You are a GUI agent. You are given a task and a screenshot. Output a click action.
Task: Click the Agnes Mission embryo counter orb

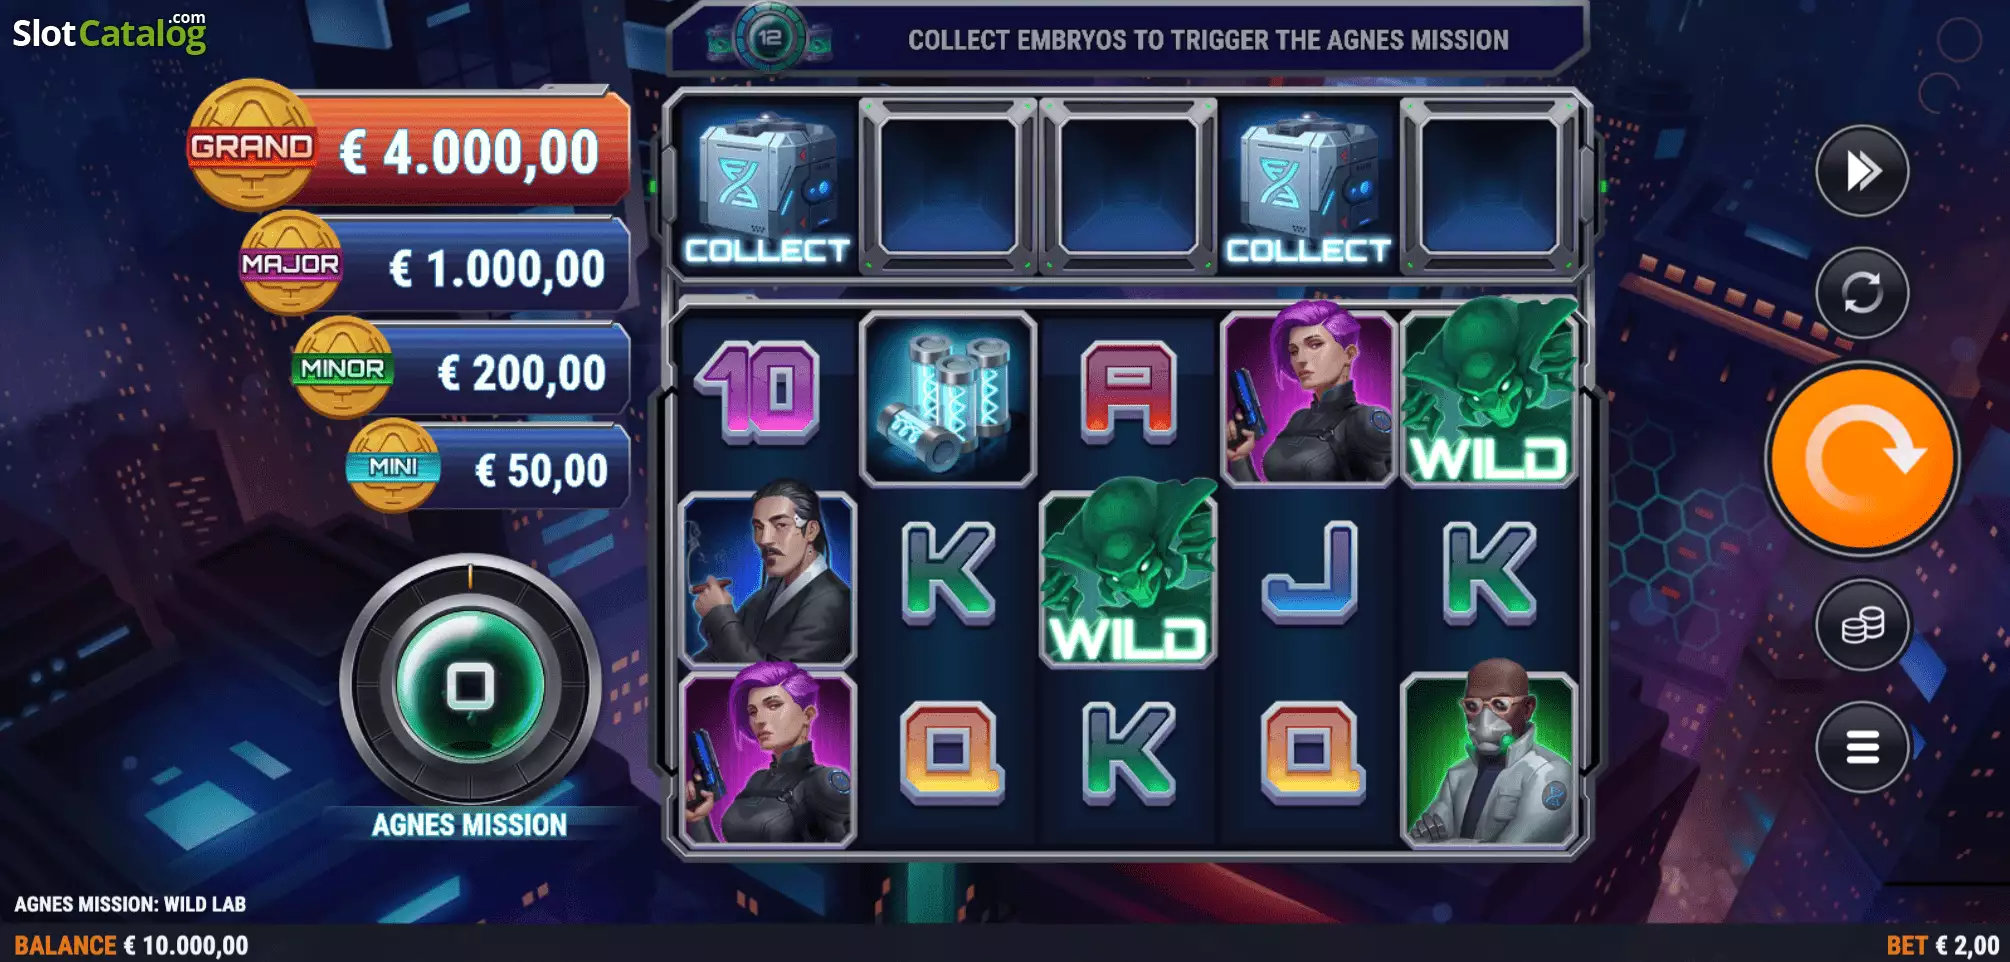coord(470,686)
